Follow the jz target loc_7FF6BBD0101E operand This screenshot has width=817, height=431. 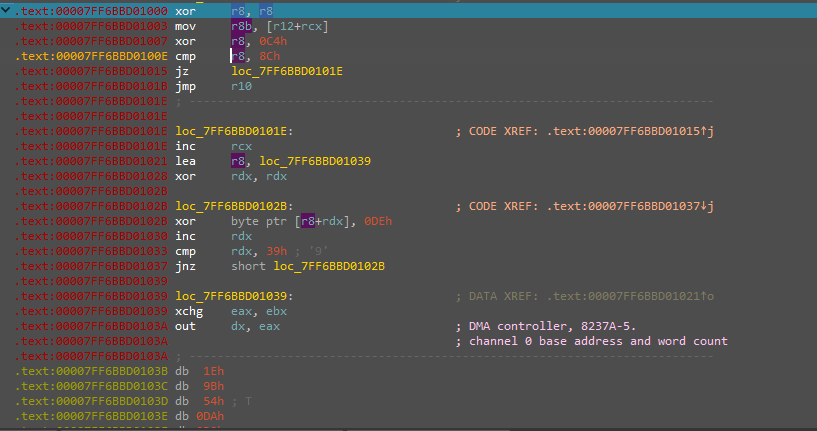[286, 71]
